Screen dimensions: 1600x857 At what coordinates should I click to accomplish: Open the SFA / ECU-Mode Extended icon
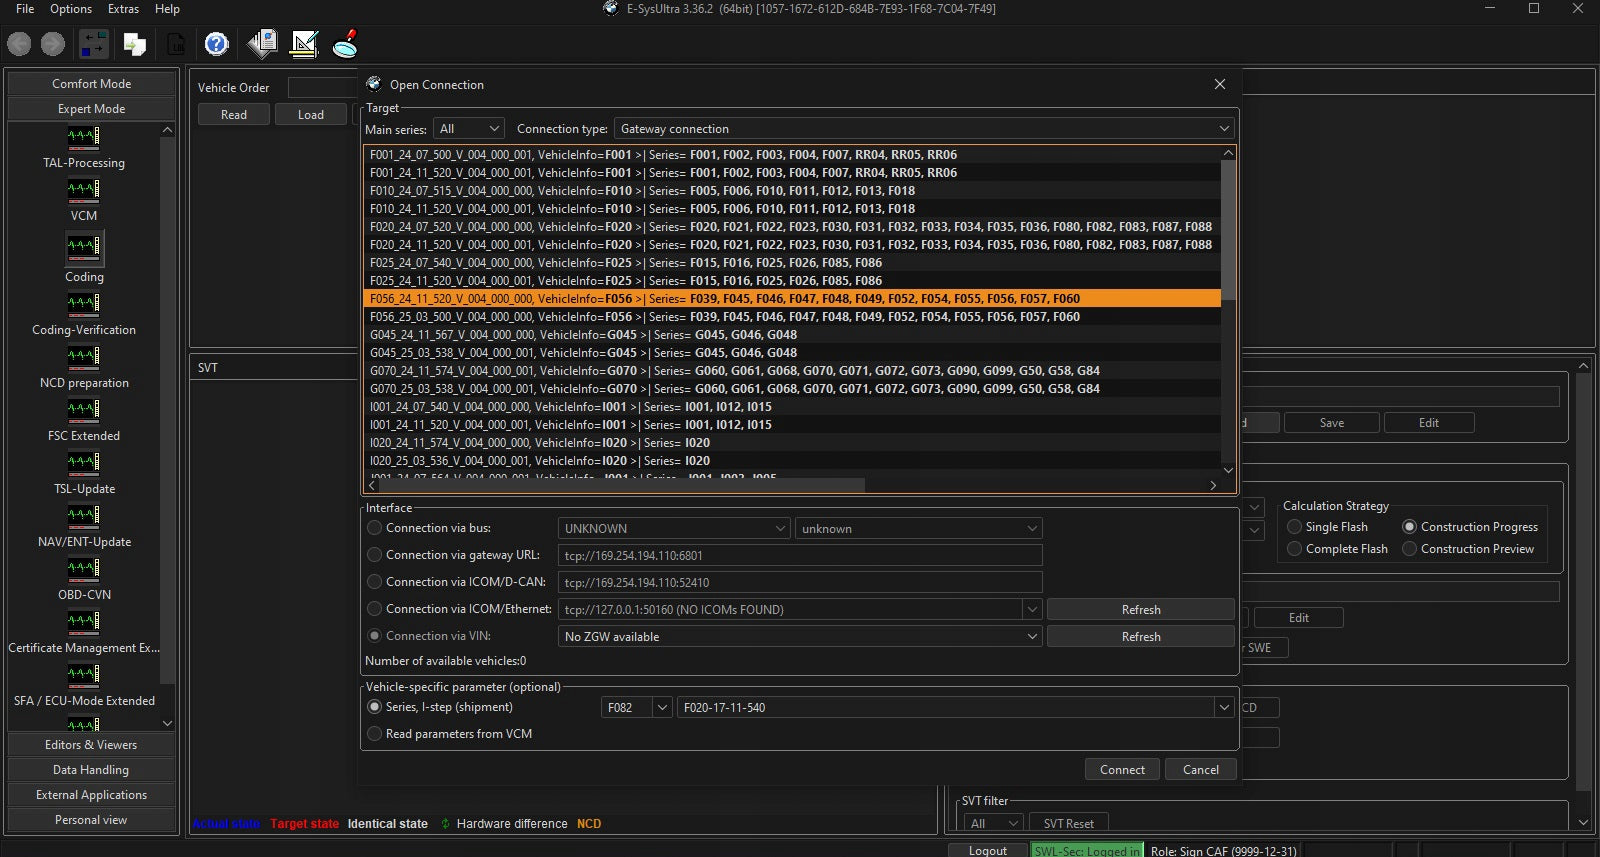[x=84, y=674]
